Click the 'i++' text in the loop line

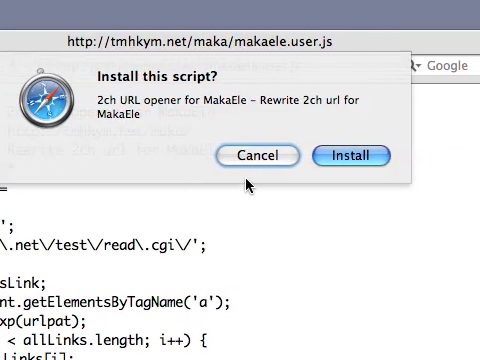tap(171, 340)
